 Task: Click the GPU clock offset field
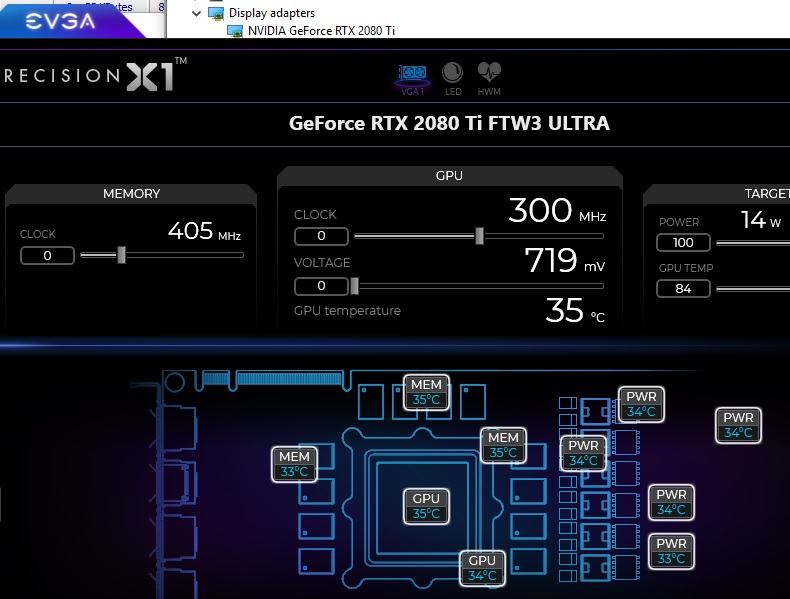321,236
